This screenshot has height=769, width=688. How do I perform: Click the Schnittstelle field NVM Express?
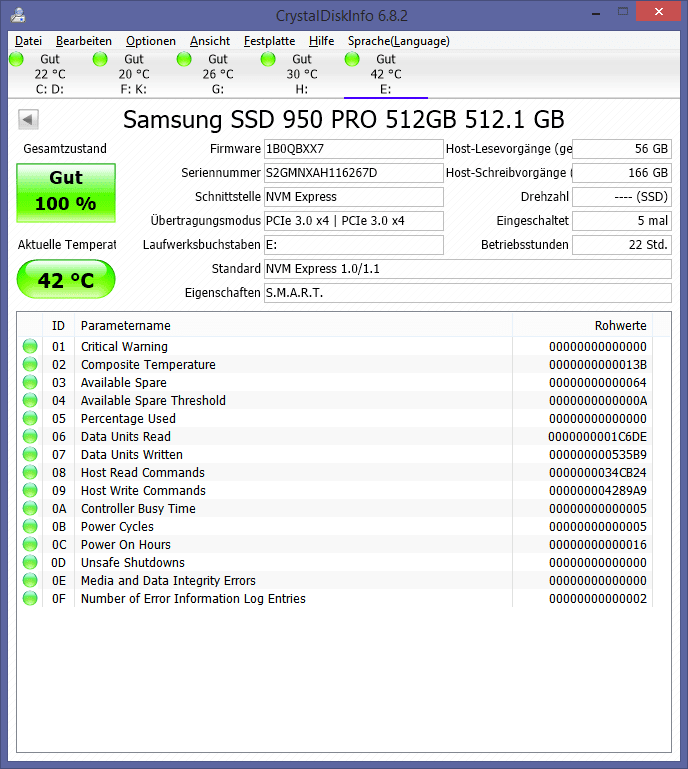click(354, 197)
